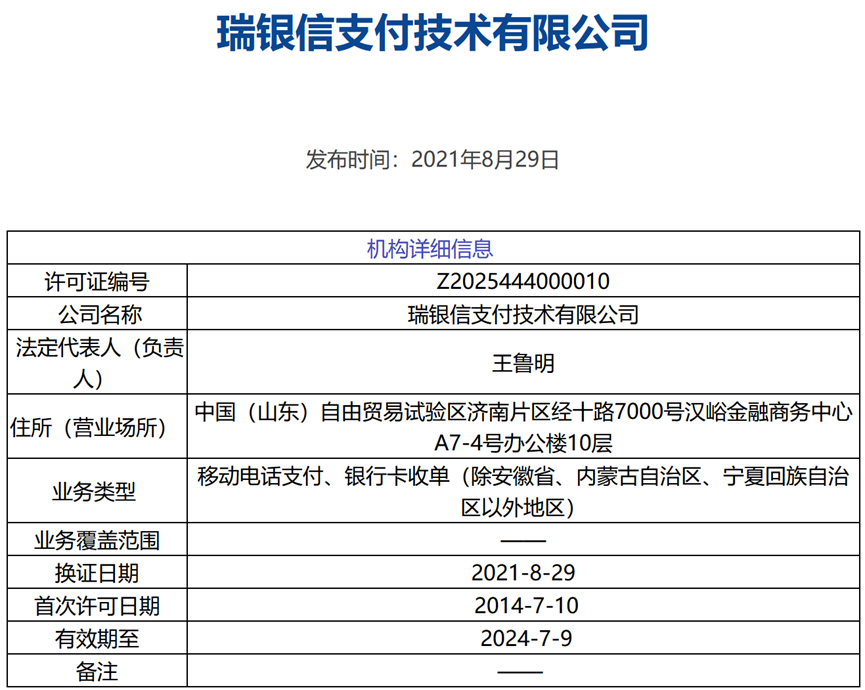Select the name 王鲁明

pos(523,363)
